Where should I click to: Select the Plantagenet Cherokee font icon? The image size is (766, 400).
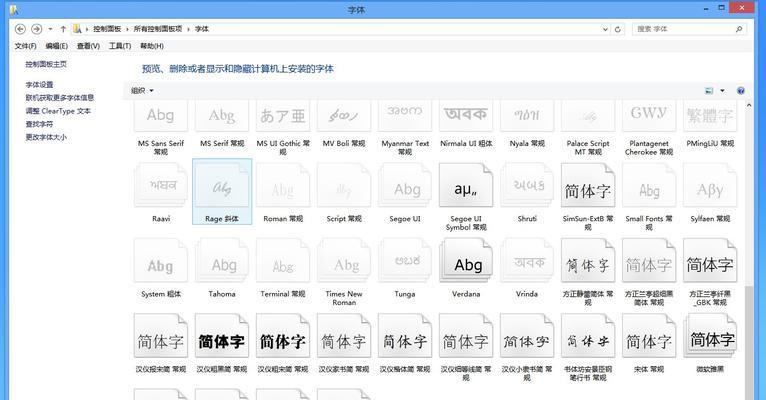pyautogui.click(x=649, y=116)
